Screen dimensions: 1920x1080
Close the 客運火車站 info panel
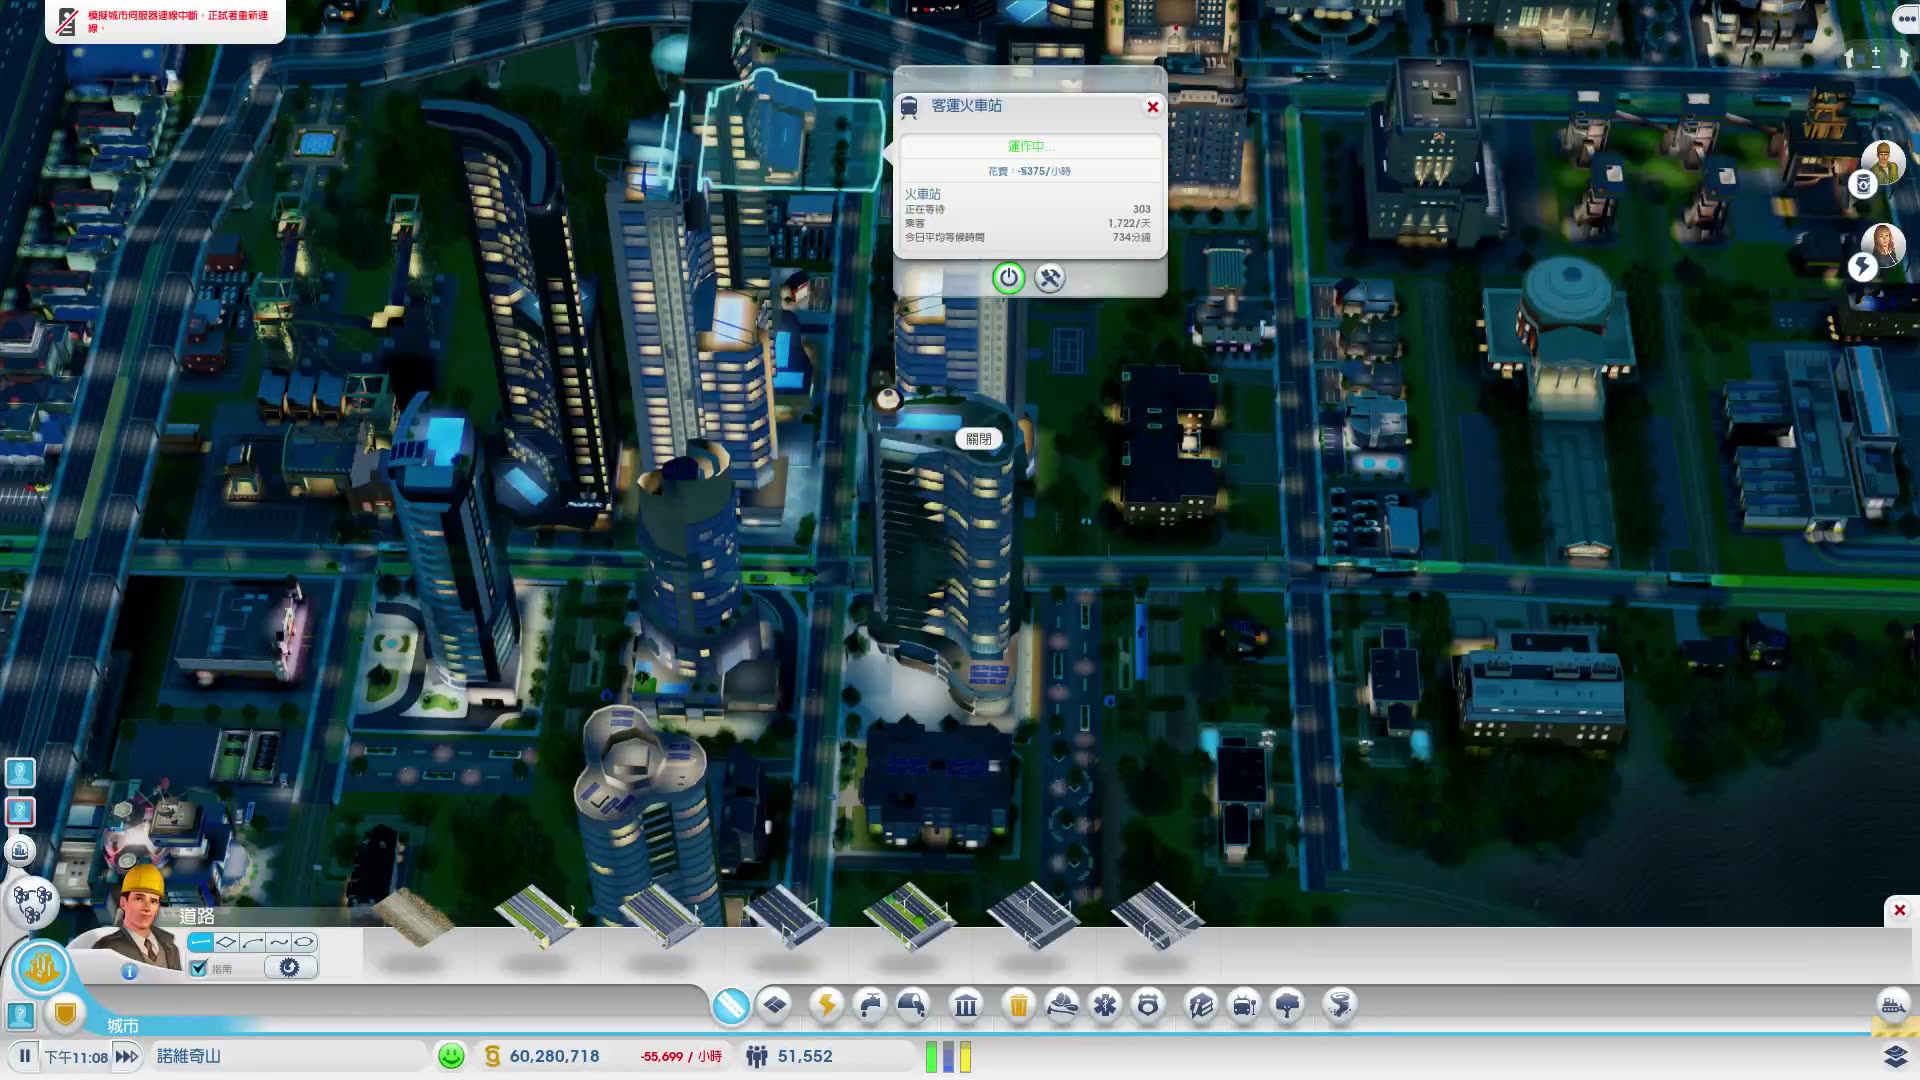pos(1152,107)
